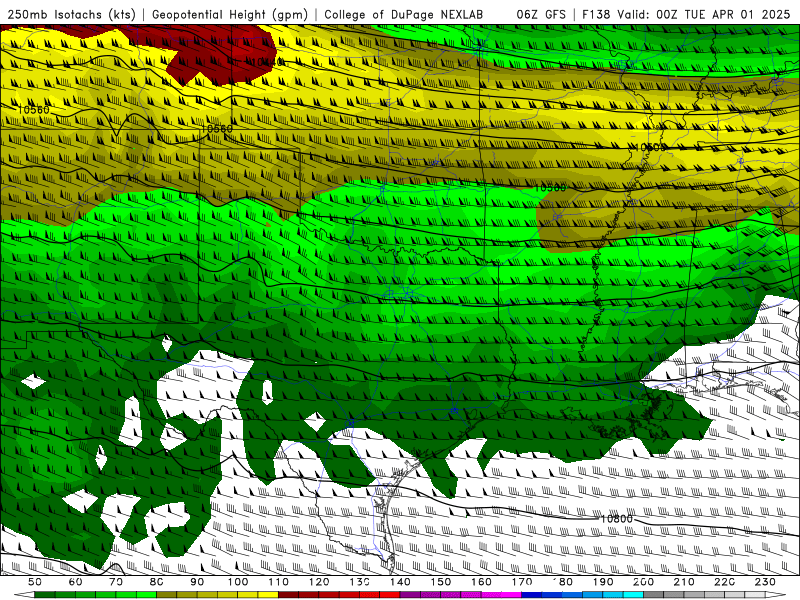The image size is (800, 600).
Task: Click the 'F138 Valid: 00Z TUE APR 01 2025' text
Action: click(x=686, y=15)
